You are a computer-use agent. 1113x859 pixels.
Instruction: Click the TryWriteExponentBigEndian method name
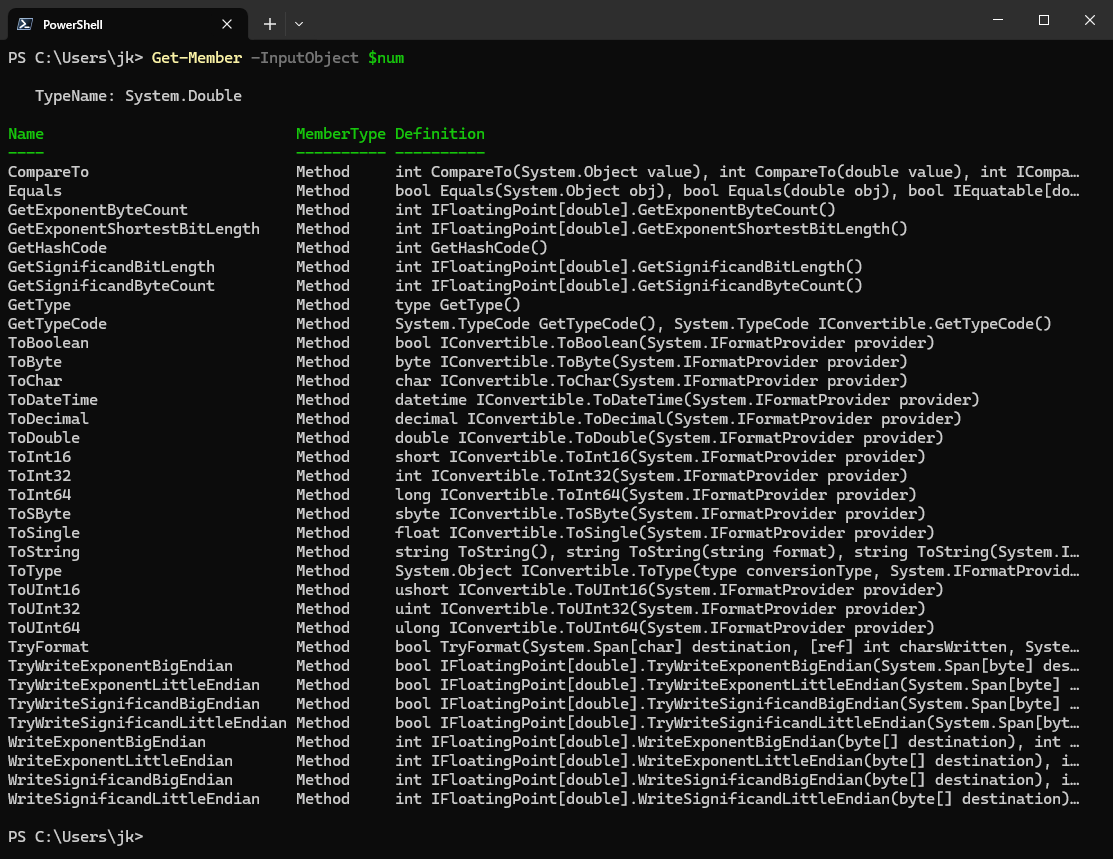point(120,666)
